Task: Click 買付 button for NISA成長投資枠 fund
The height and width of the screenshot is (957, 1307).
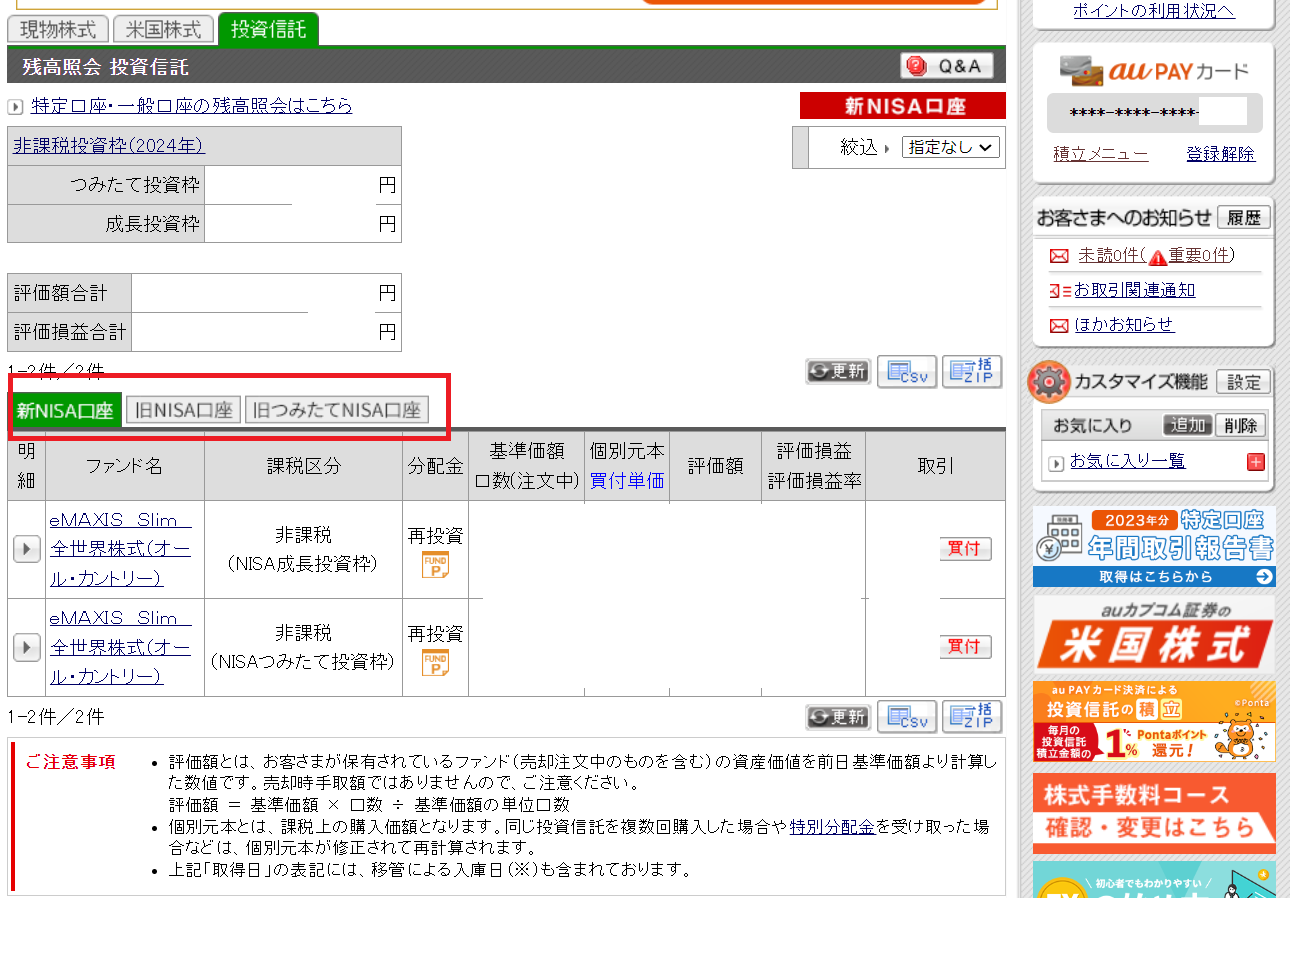Action: tap(964, 549)
